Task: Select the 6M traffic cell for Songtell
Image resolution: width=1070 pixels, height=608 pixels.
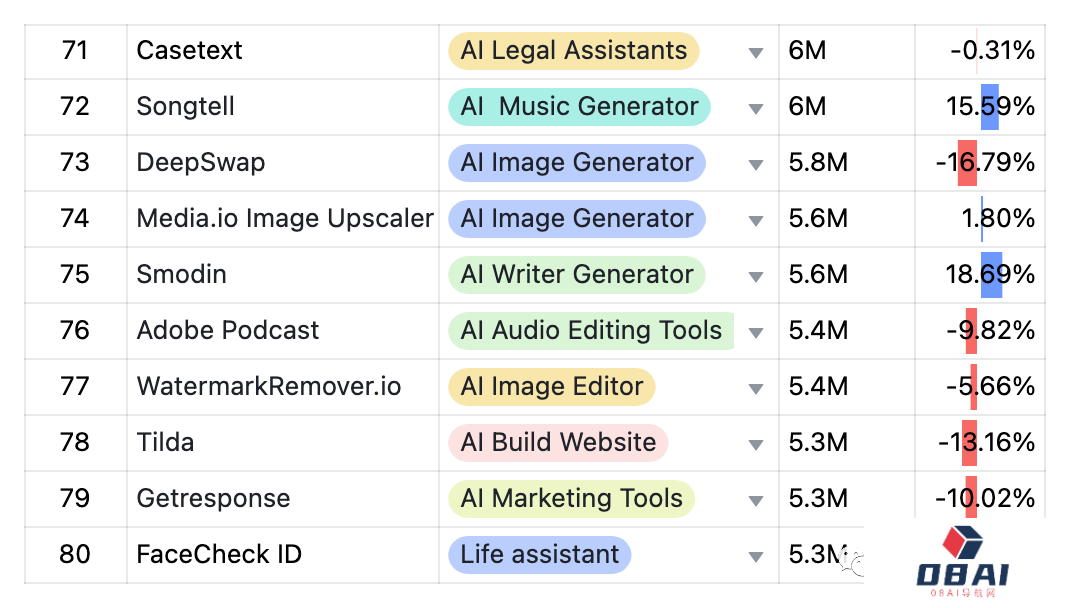Action: coord(847,107)
